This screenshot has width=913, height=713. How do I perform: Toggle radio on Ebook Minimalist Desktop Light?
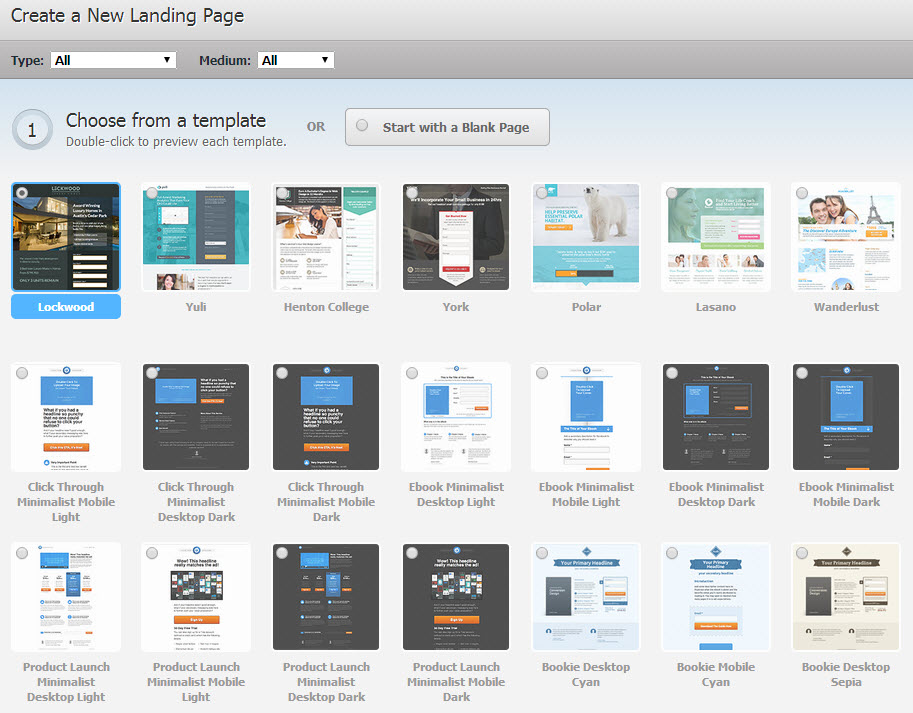tap(412, 373)
